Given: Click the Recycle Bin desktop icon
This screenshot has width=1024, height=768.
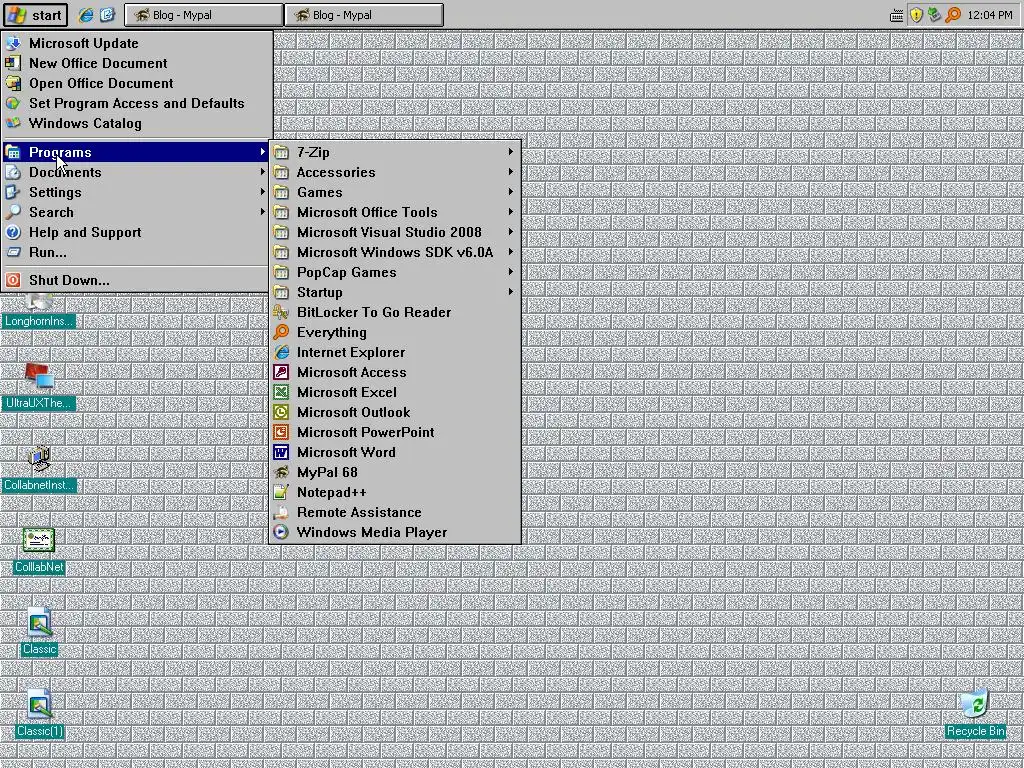Looking at the screenshot, I should click(976, 713).
